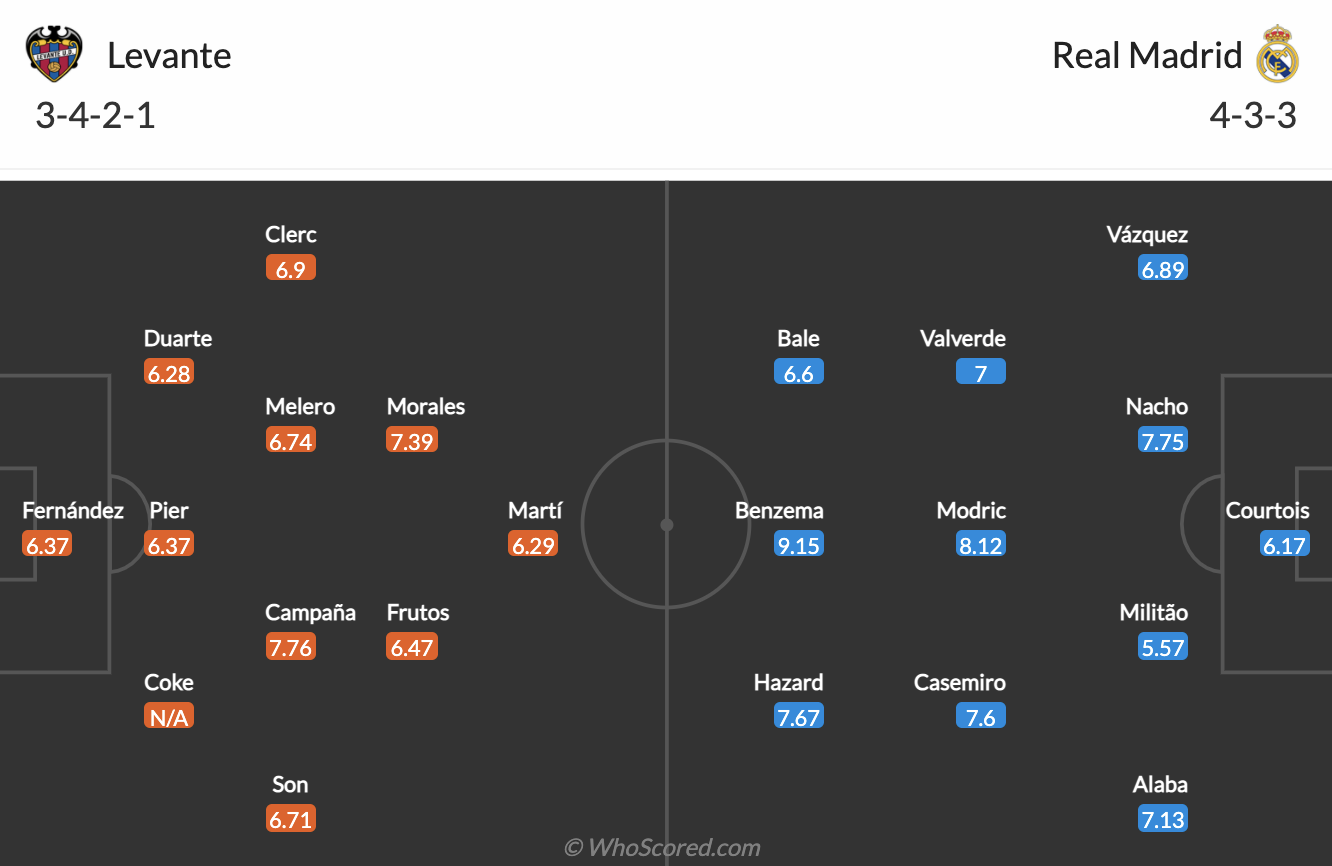Click Levante's 3-4-2-1 formation text
The height and width of the screenshot is (866, 1332).
point(95,116)
